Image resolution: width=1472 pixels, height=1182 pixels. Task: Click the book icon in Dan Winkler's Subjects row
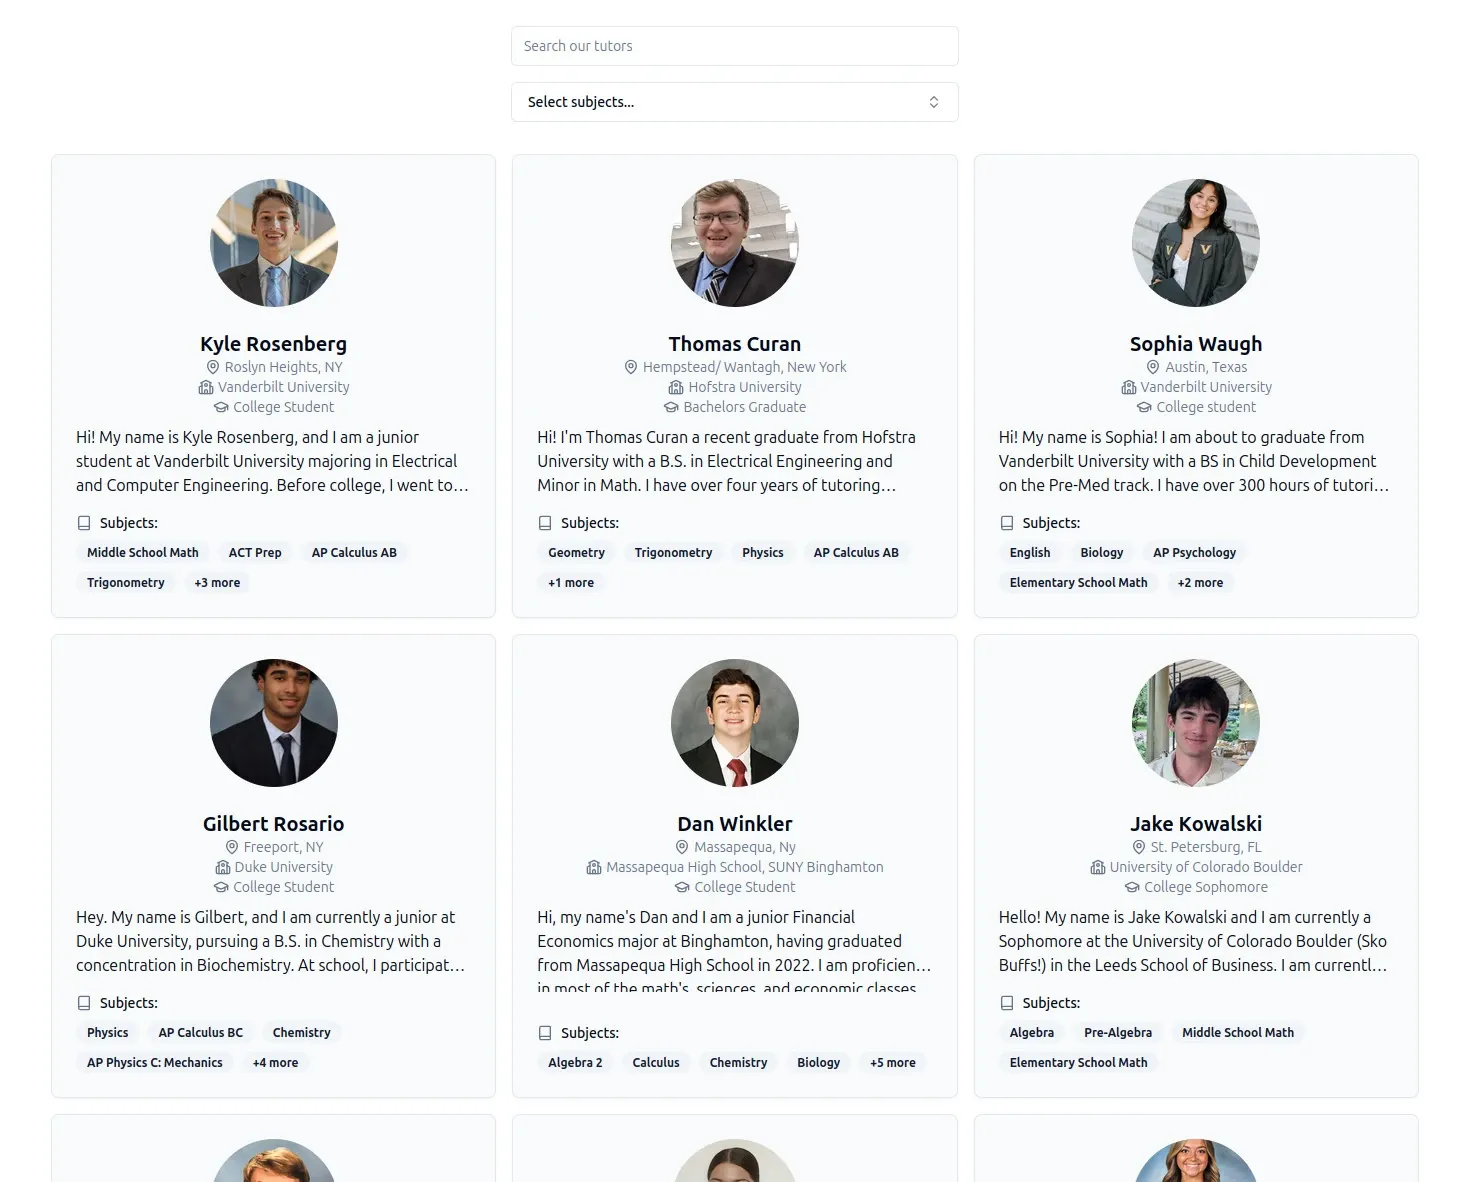coord(545,1033)
